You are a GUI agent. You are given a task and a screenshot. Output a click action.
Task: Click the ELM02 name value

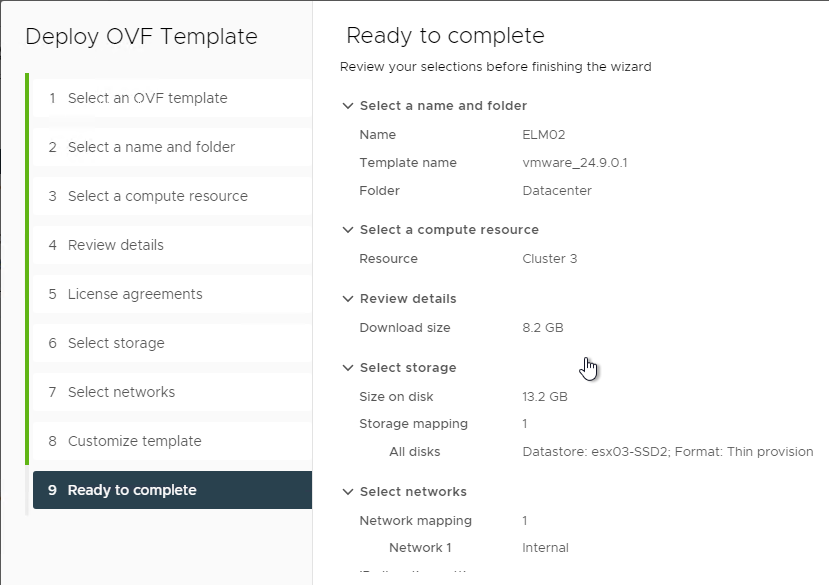(x=544, y=135)
